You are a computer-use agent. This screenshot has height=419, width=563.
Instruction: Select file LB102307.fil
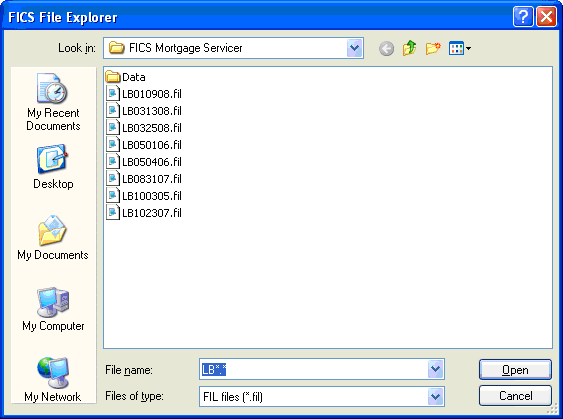(x=144, y=213)
